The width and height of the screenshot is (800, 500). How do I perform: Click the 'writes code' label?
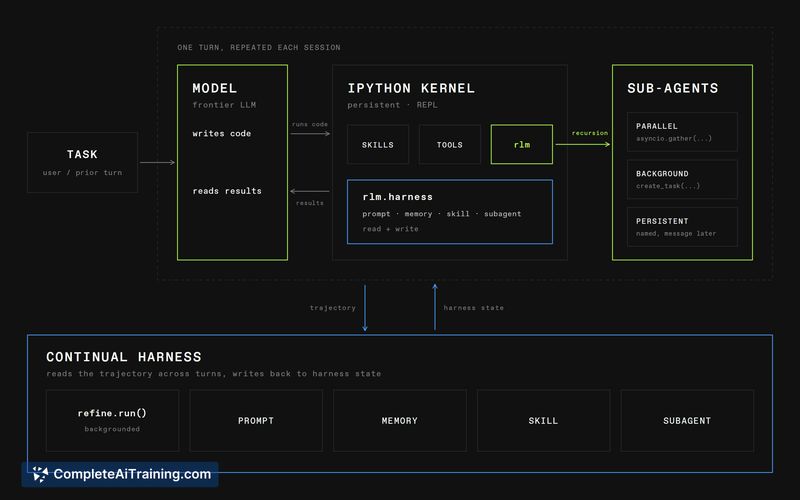221,133
